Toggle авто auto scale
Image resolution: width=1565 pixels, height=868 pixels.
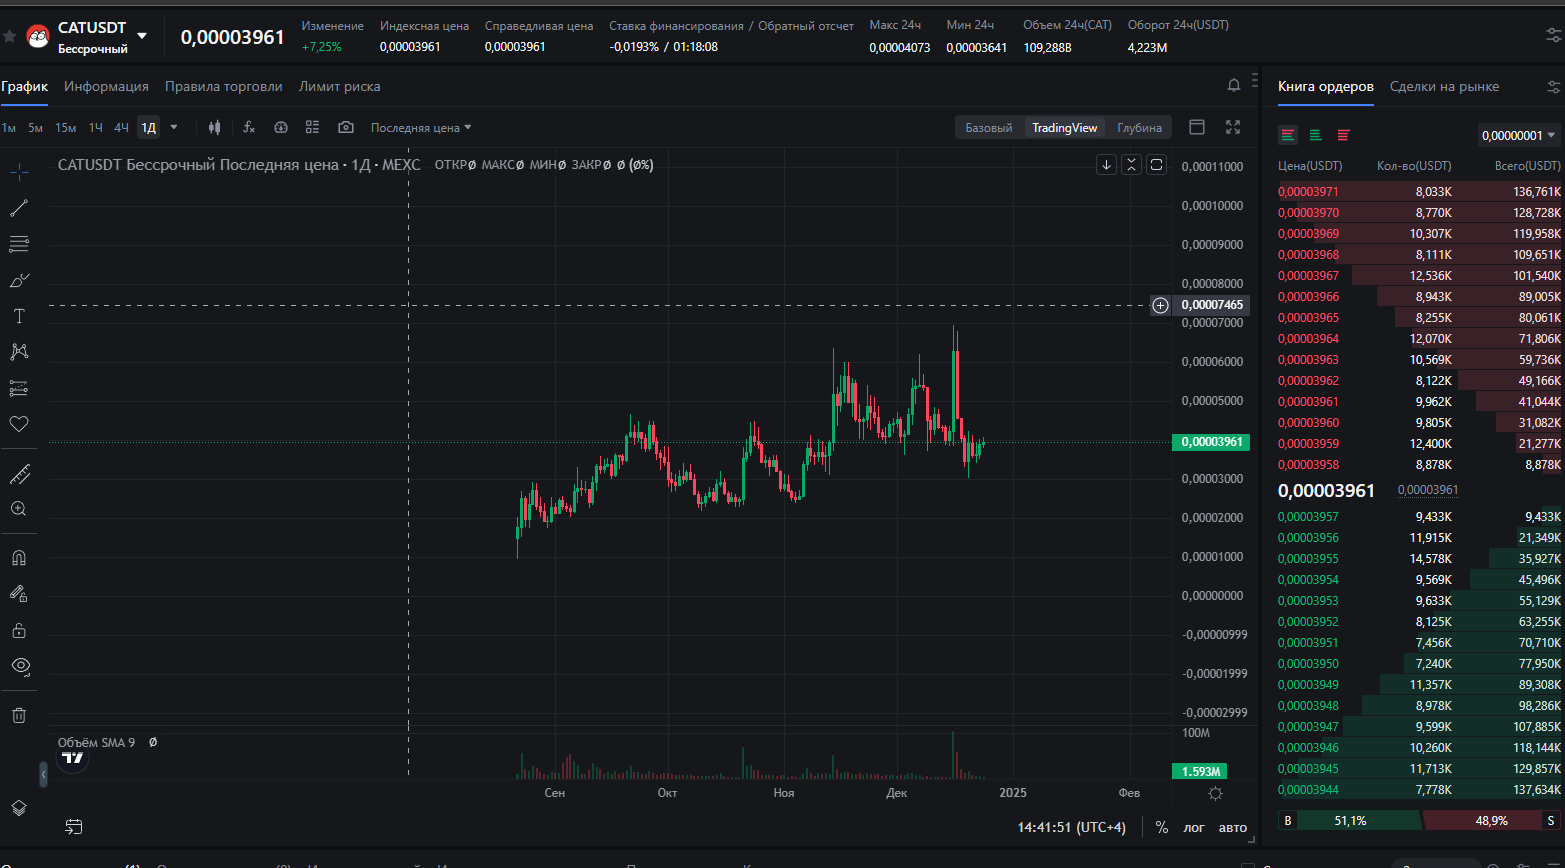(1233, 827)
